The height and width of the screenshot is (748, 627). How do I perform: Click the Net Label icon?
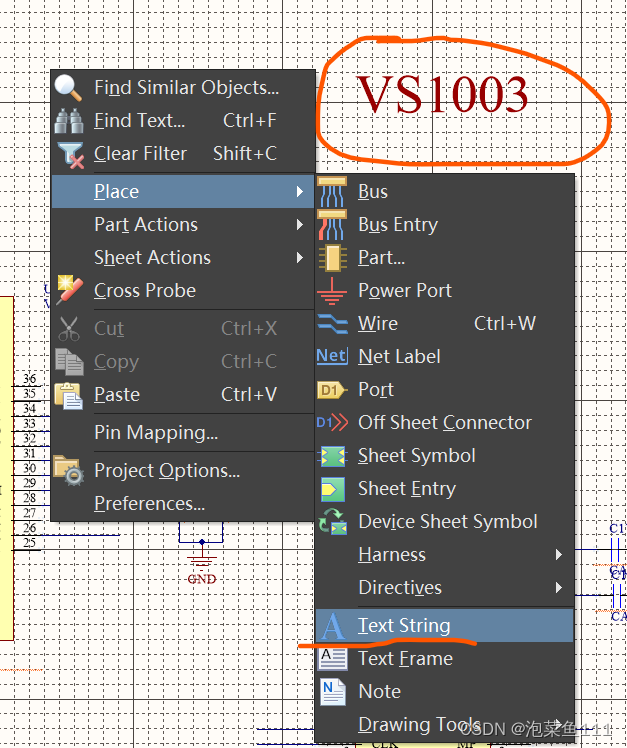click(x=332, y=356)
